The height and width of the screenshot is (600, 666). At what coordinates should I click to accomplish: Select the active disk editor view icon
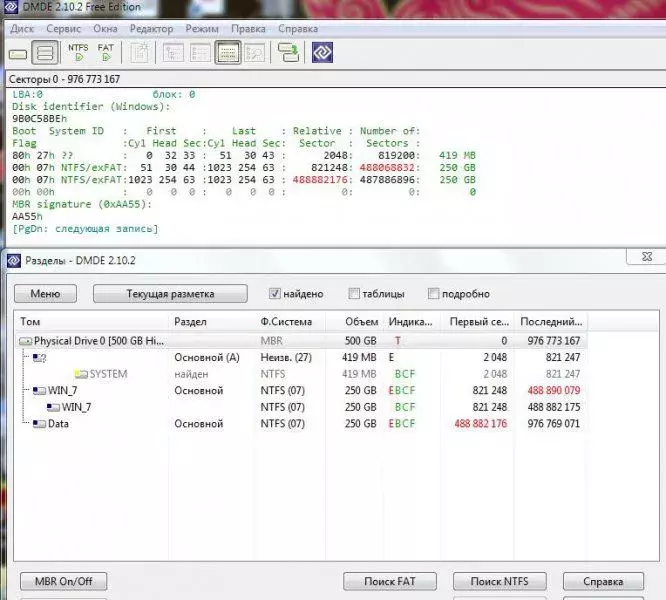pos(228,53)
